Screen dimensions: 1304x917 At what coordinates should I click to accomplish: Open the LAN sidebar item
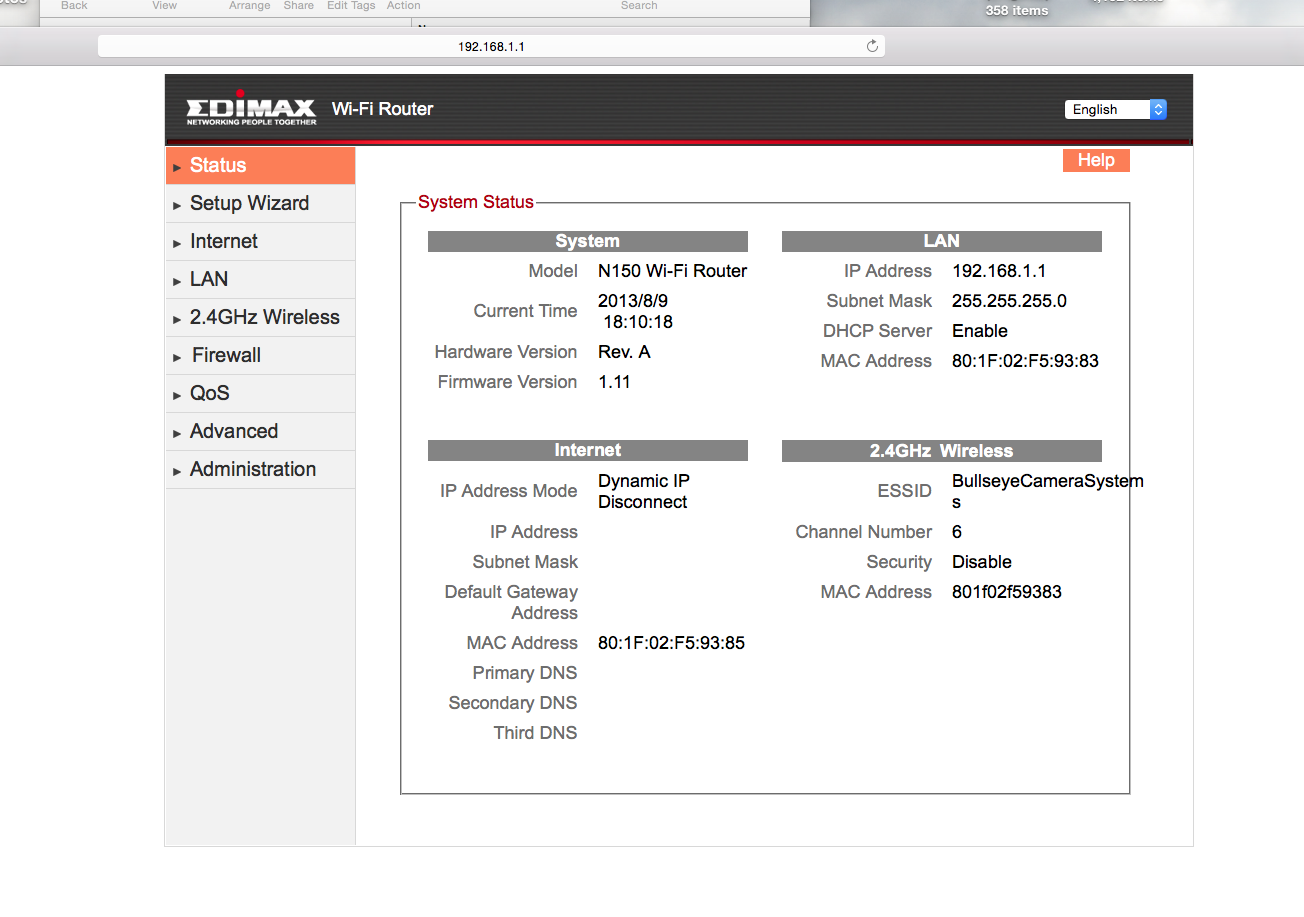260,280
